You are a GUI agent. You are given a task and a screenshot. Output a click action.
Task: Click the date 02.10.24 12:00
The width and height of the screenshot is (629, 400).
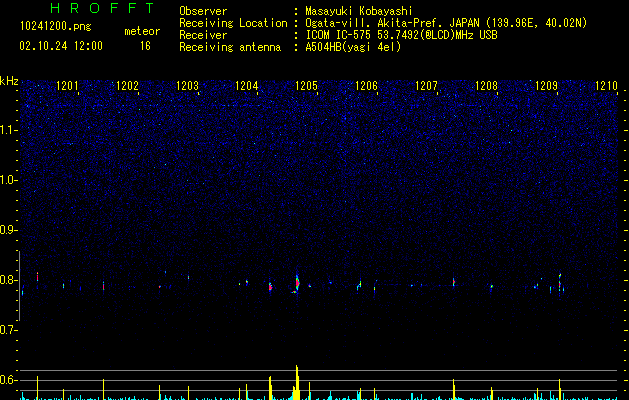point(61,46)
